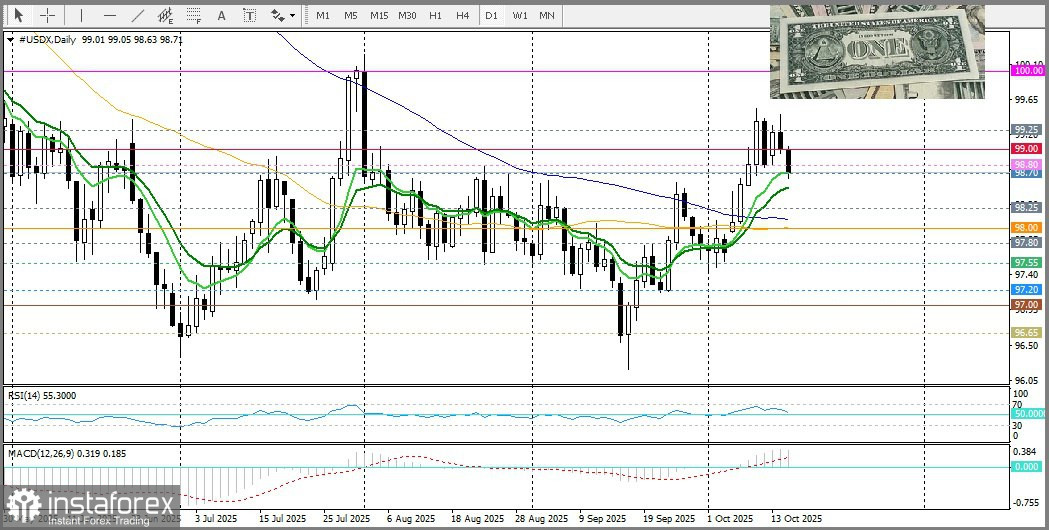Choose the text 'A' annotation tool
Screen dimensions: 1049x530
click(221, 16)
